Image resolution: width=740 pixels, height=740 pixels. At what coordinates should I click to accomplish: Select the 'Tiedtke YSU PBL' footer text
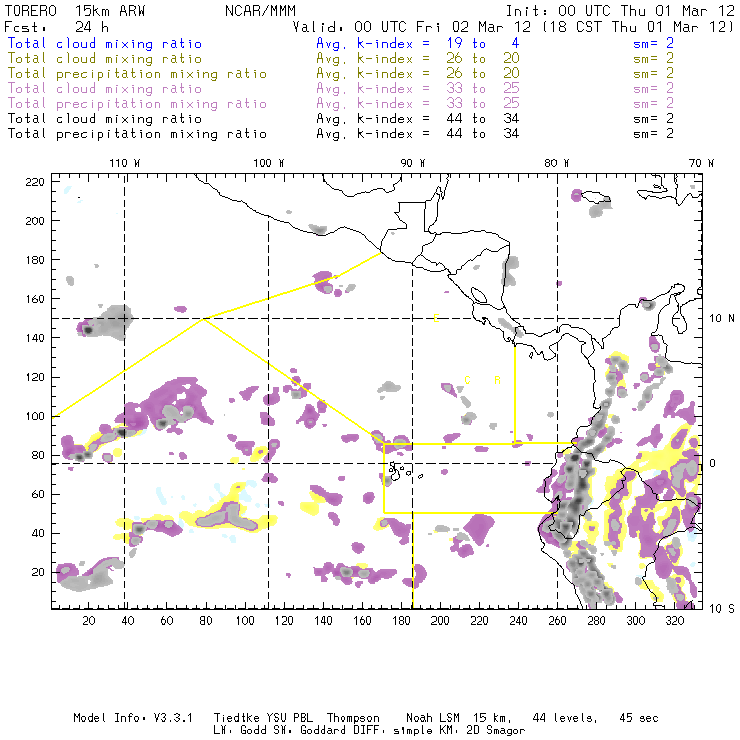pos(263,718)
